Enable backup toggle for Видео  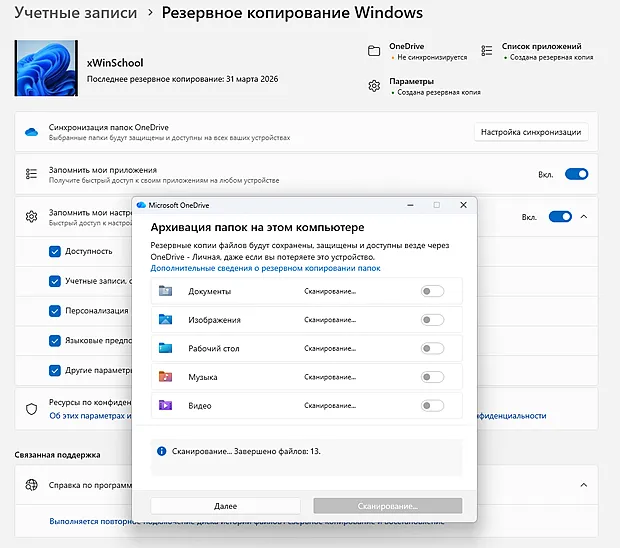click(432, 406)
